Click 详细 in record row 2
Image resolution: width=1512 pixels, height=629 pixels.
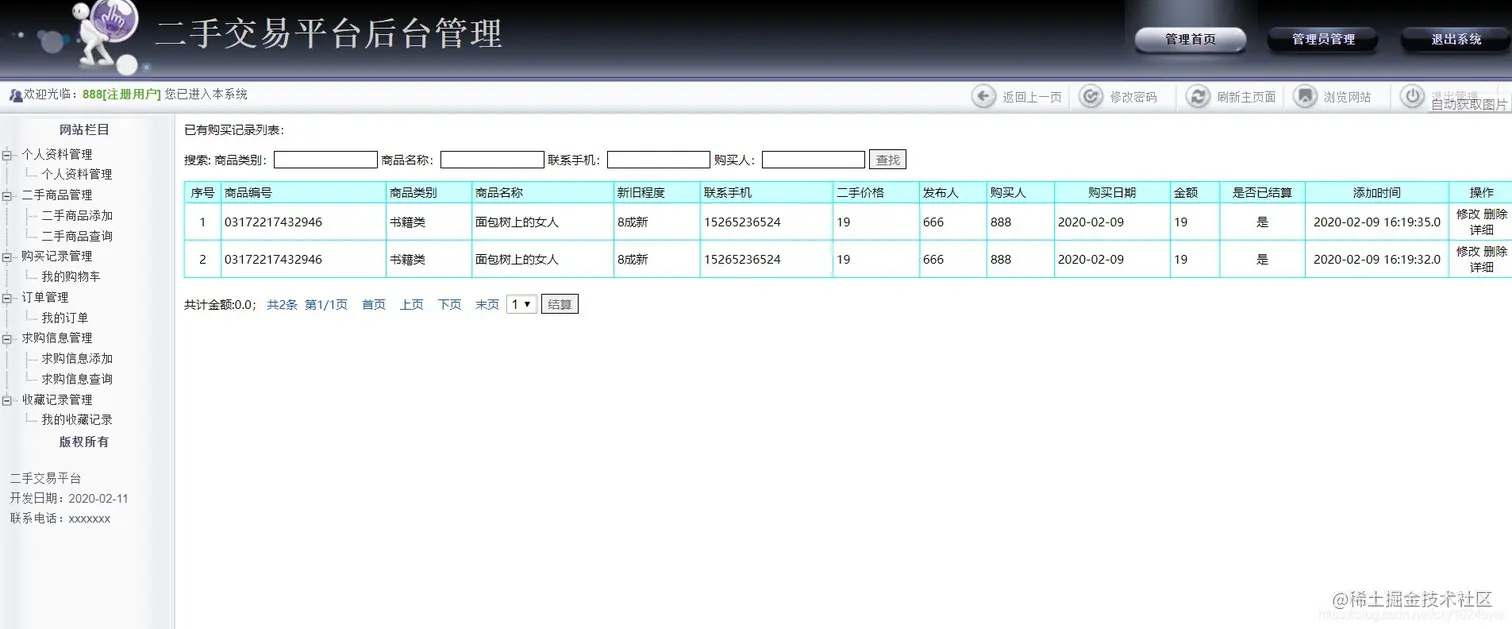(x=1482, y=267)
